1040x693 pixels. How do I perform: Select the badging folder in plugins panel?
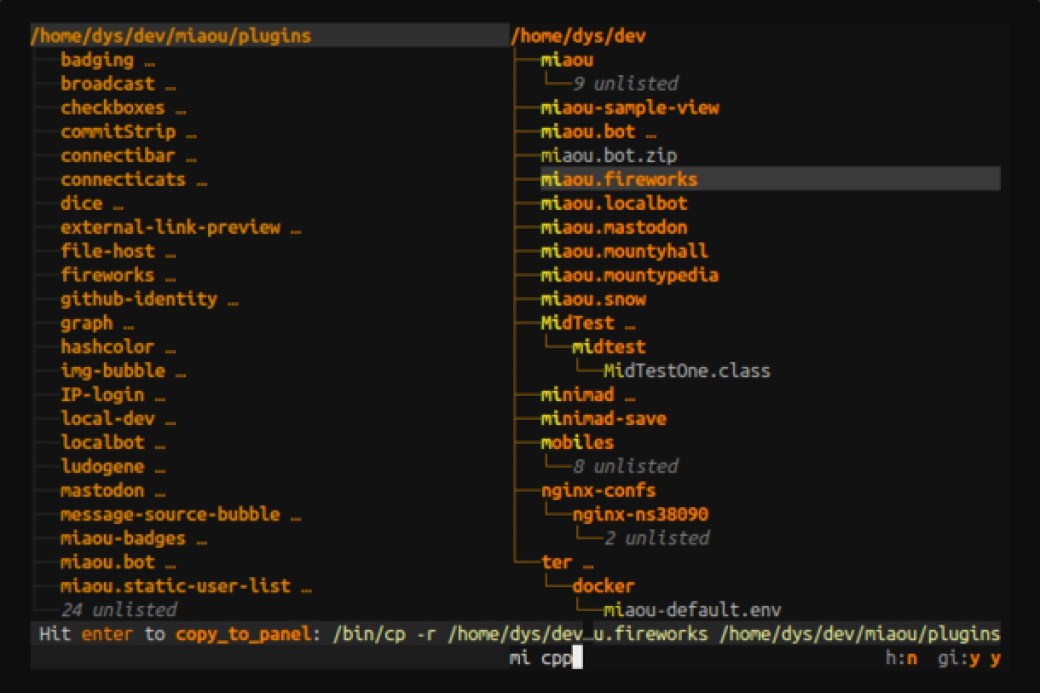[x=96, y=60]
